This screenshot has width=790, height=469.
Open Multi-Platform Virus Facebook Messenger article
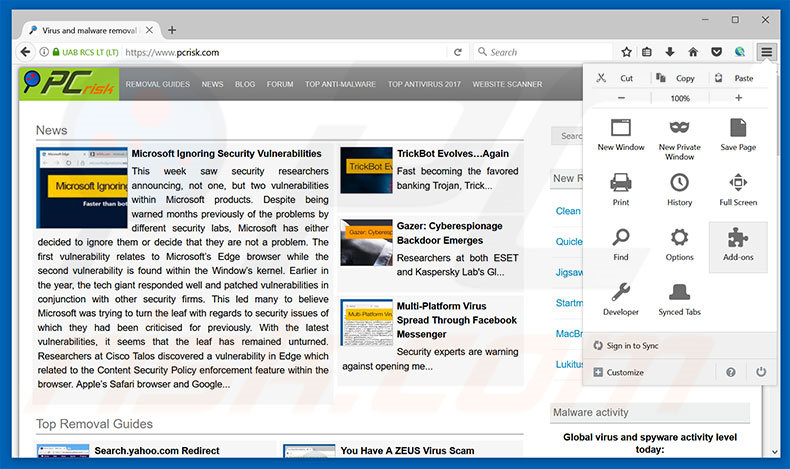tap(456, 320)
